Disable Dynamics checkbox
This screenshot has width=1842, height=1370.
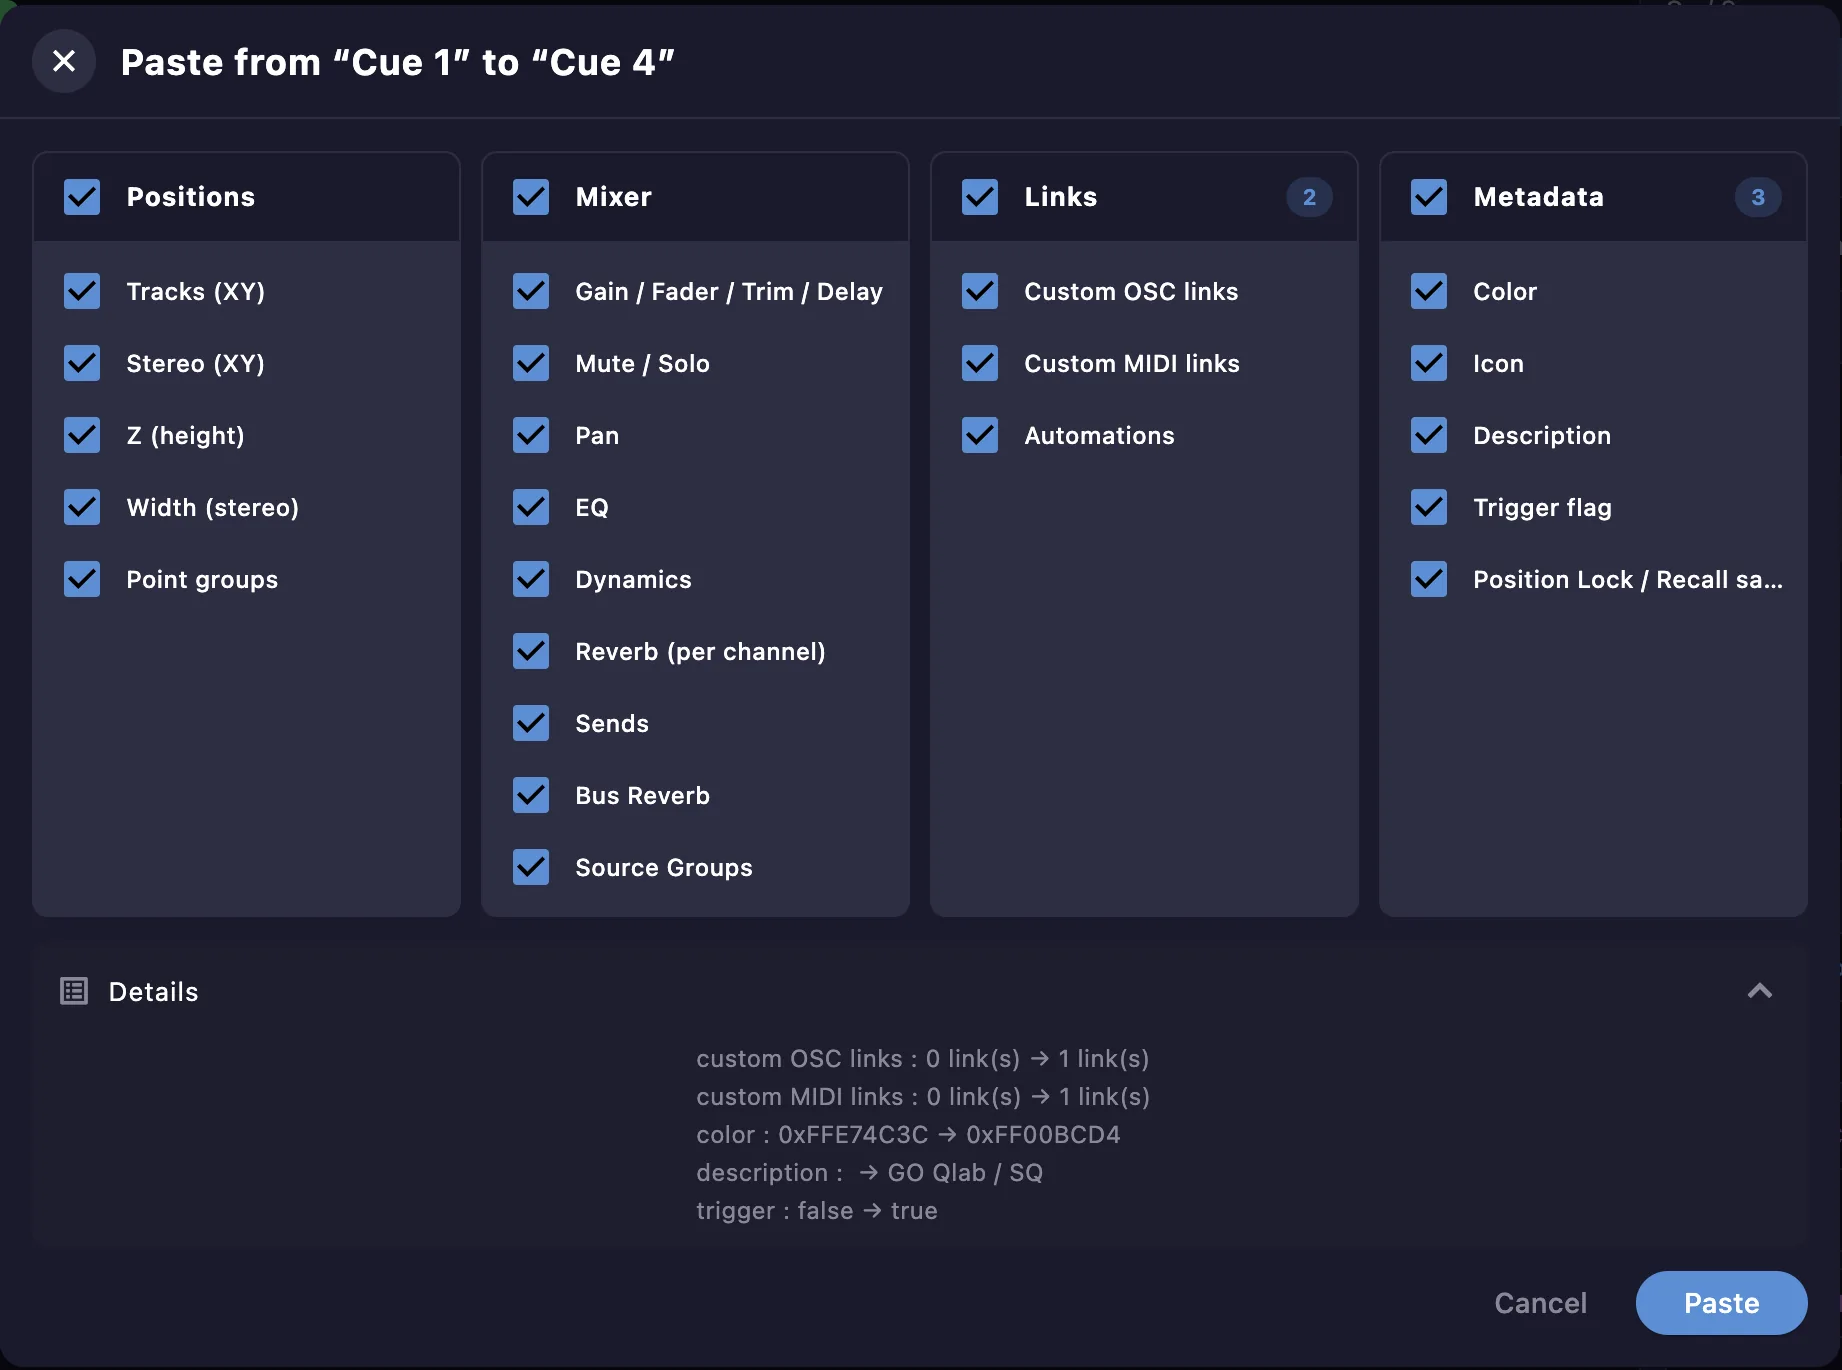(x=531, y=579)
